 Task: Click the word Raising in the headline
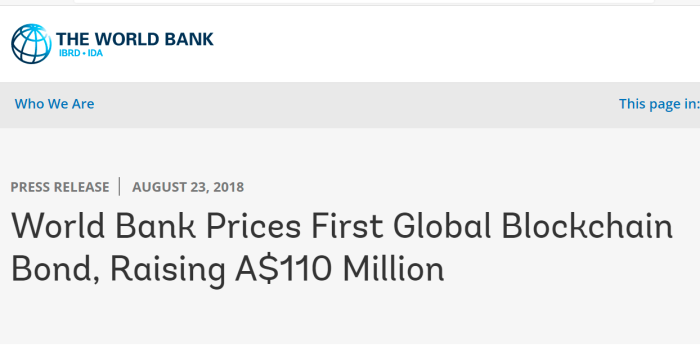(167, 270)
